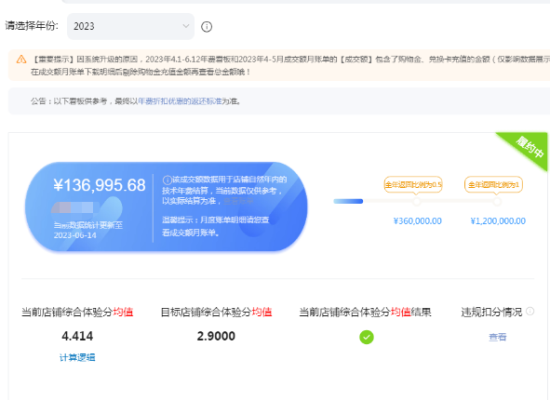Click the faded link in blue card text
The height and width of the screenshot is (400, 550).
pyautogui.click(x=238, y=201)
